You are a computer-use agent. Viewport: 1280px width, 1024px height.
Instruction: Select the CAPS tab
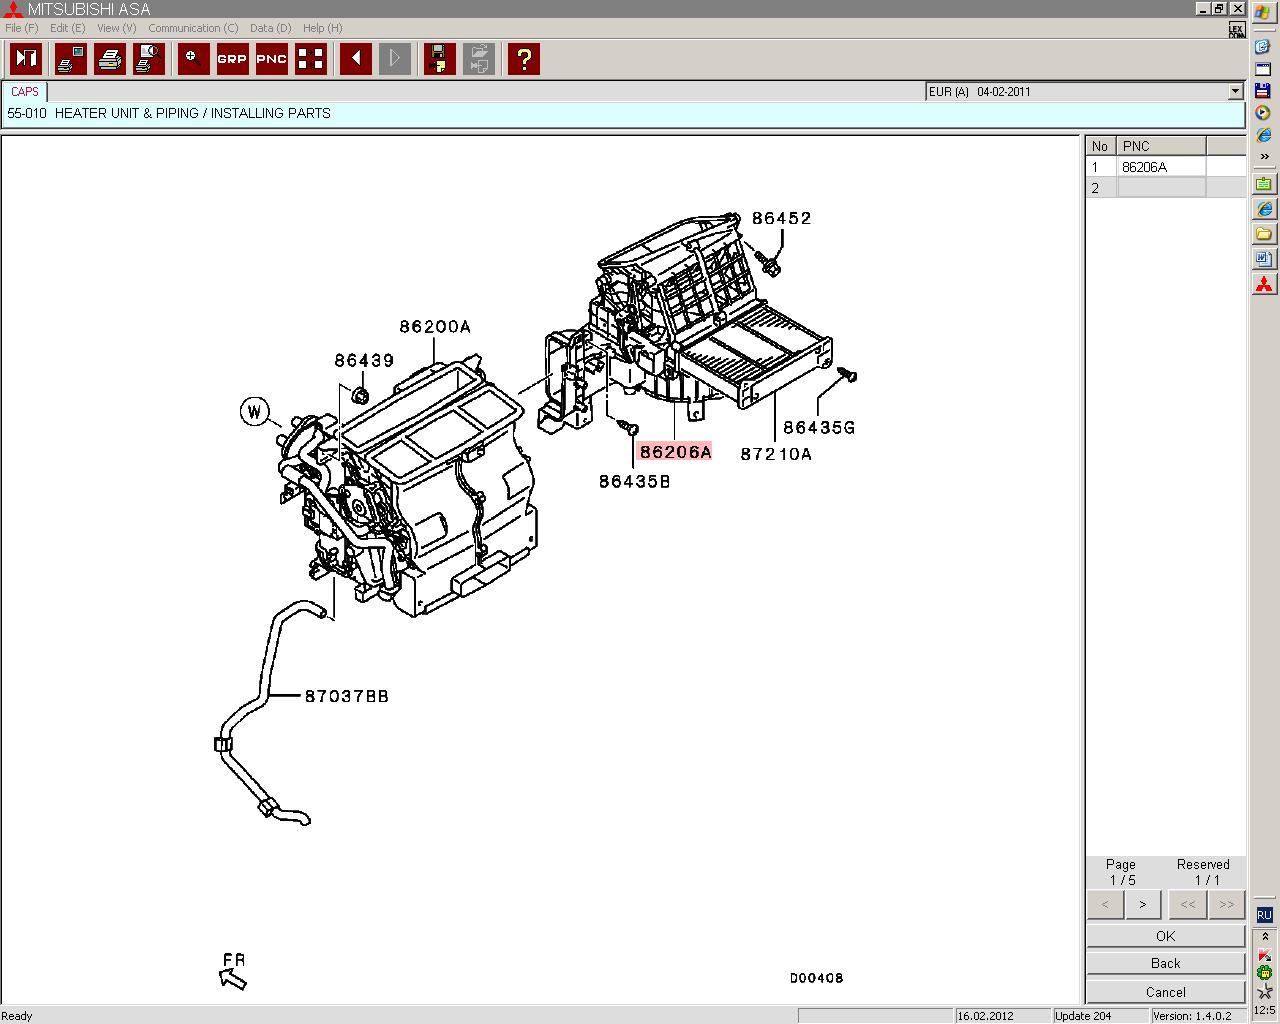(x=25, y=92)
